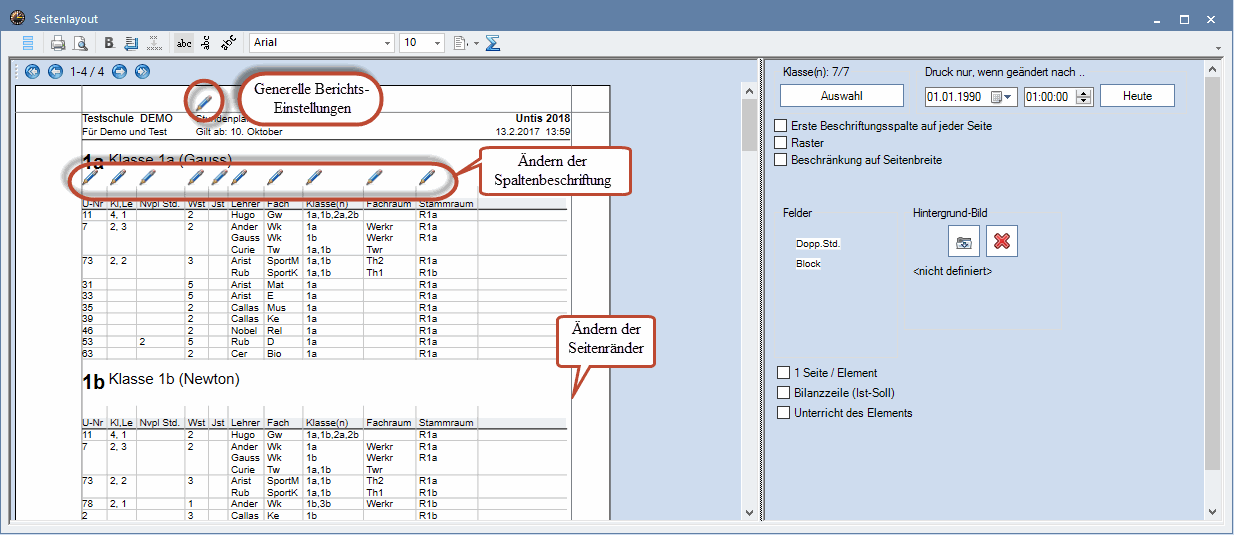
Task: Click the printer icon to print
Action: [58, 43]
